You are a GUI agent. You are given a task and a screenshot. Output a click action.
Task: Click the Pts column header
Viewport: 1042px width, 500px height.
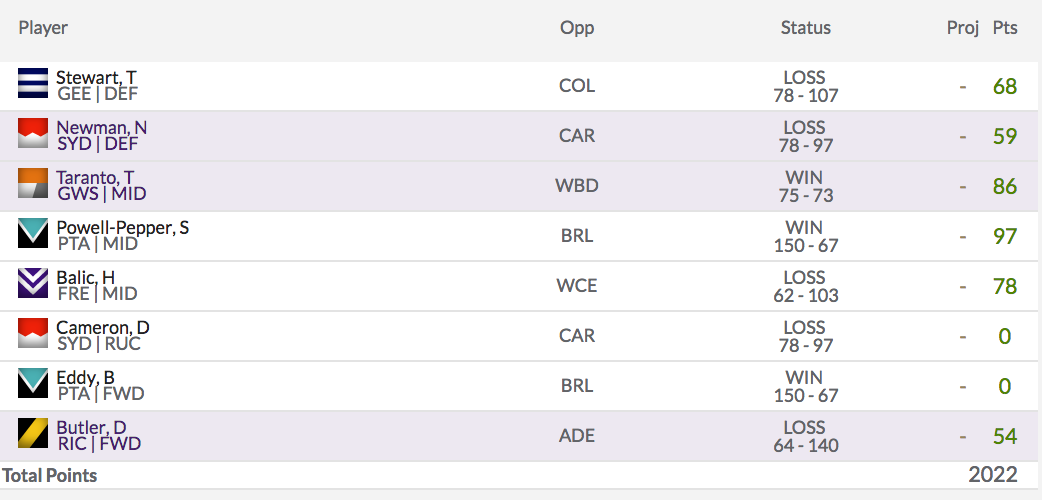tap(1005, 28)
